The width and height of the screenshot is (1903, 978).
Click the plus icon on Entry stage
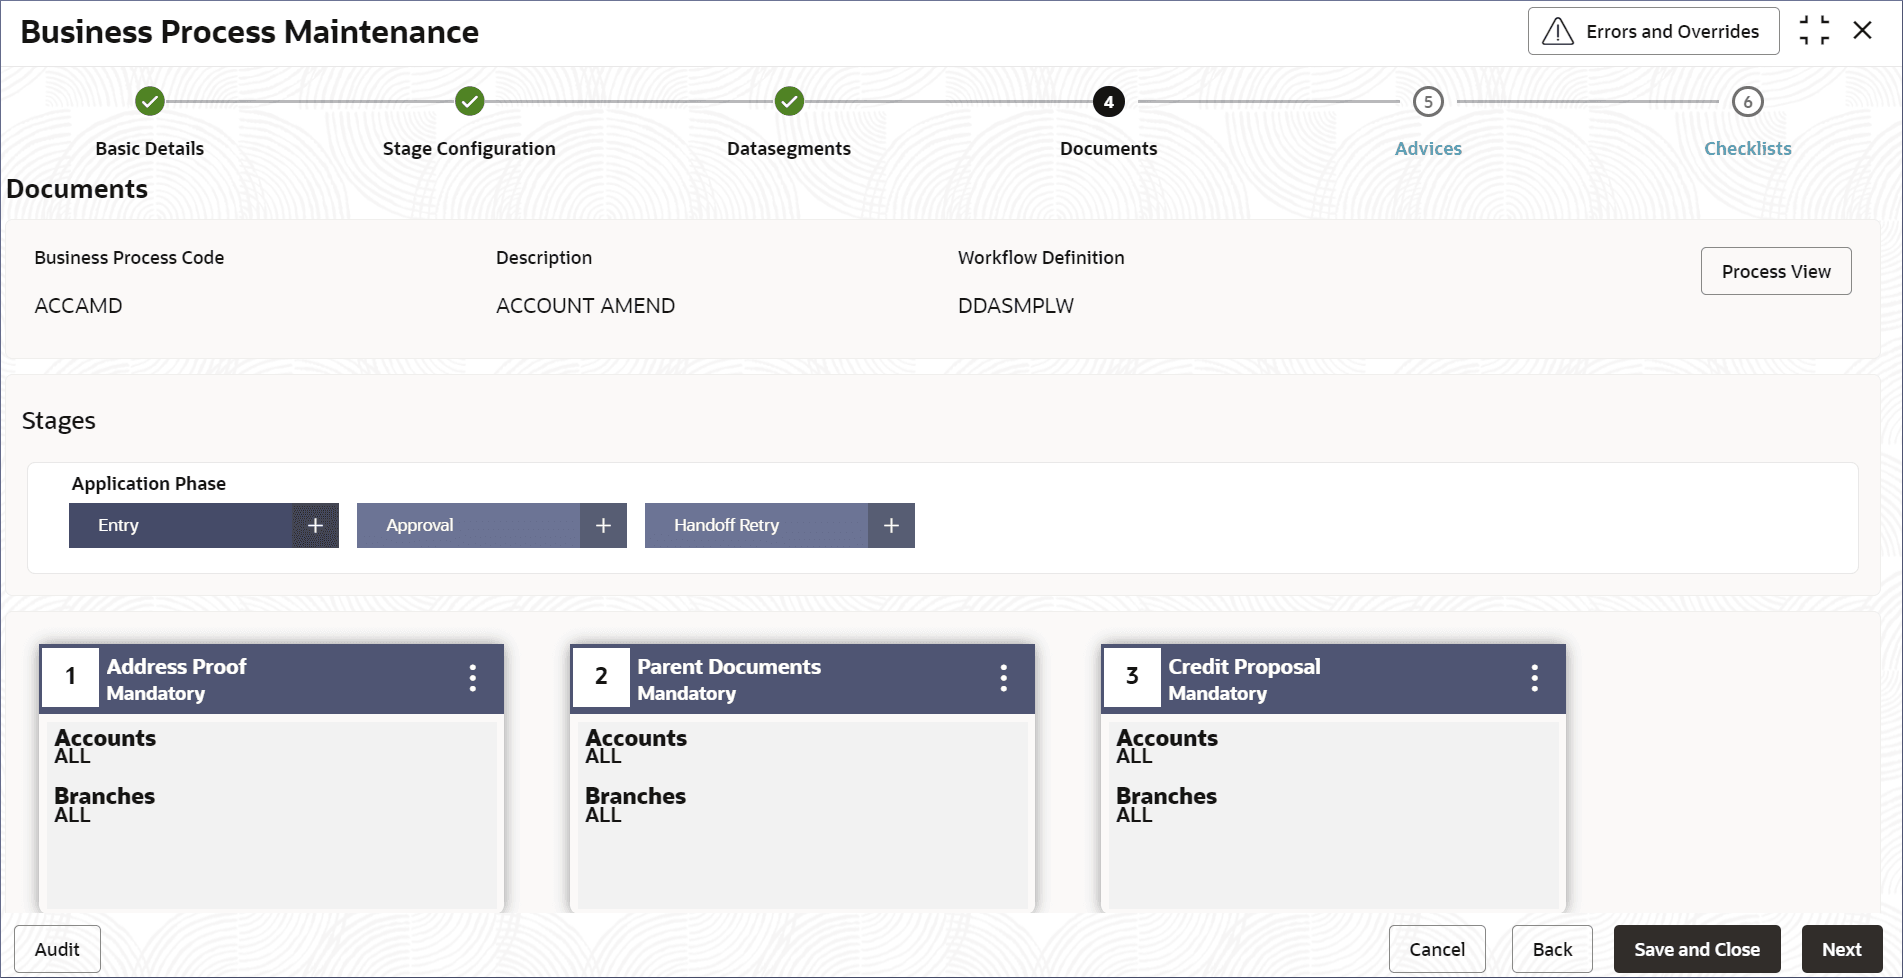315,526
